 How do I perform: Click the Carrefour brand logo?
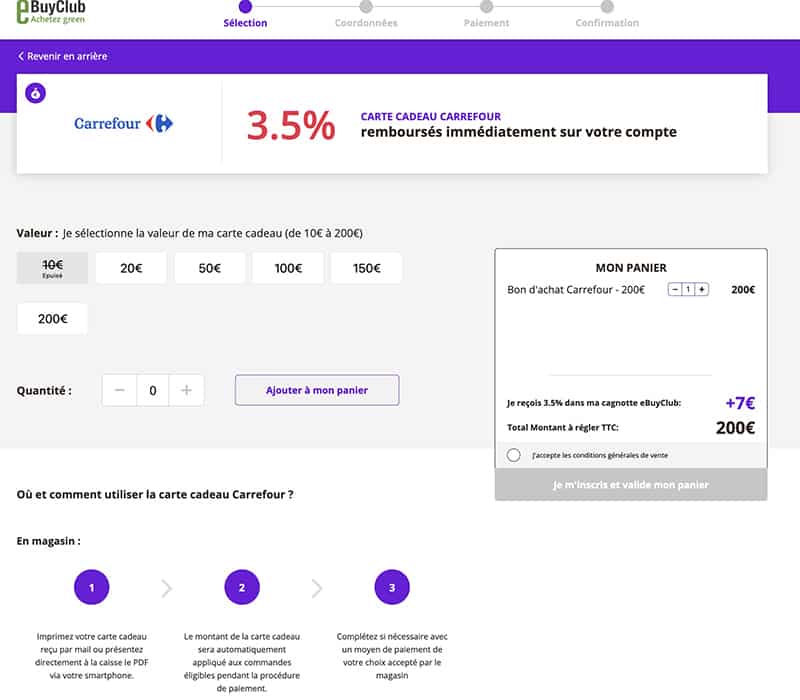coord(123,123)
